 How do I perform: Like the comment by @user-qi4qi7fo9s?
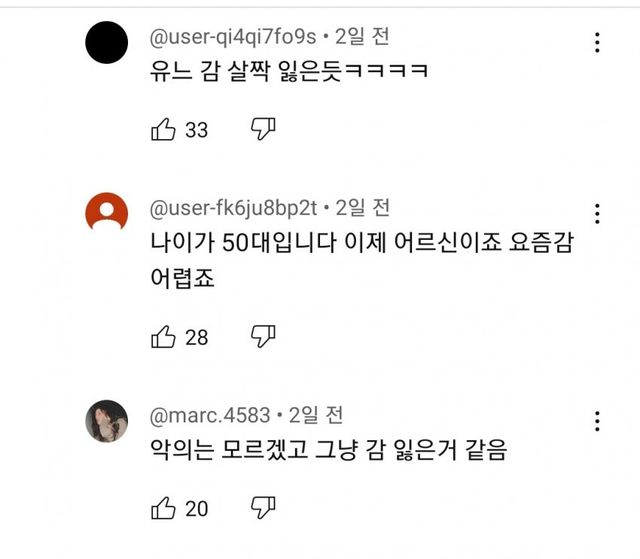tap(163, 129)
